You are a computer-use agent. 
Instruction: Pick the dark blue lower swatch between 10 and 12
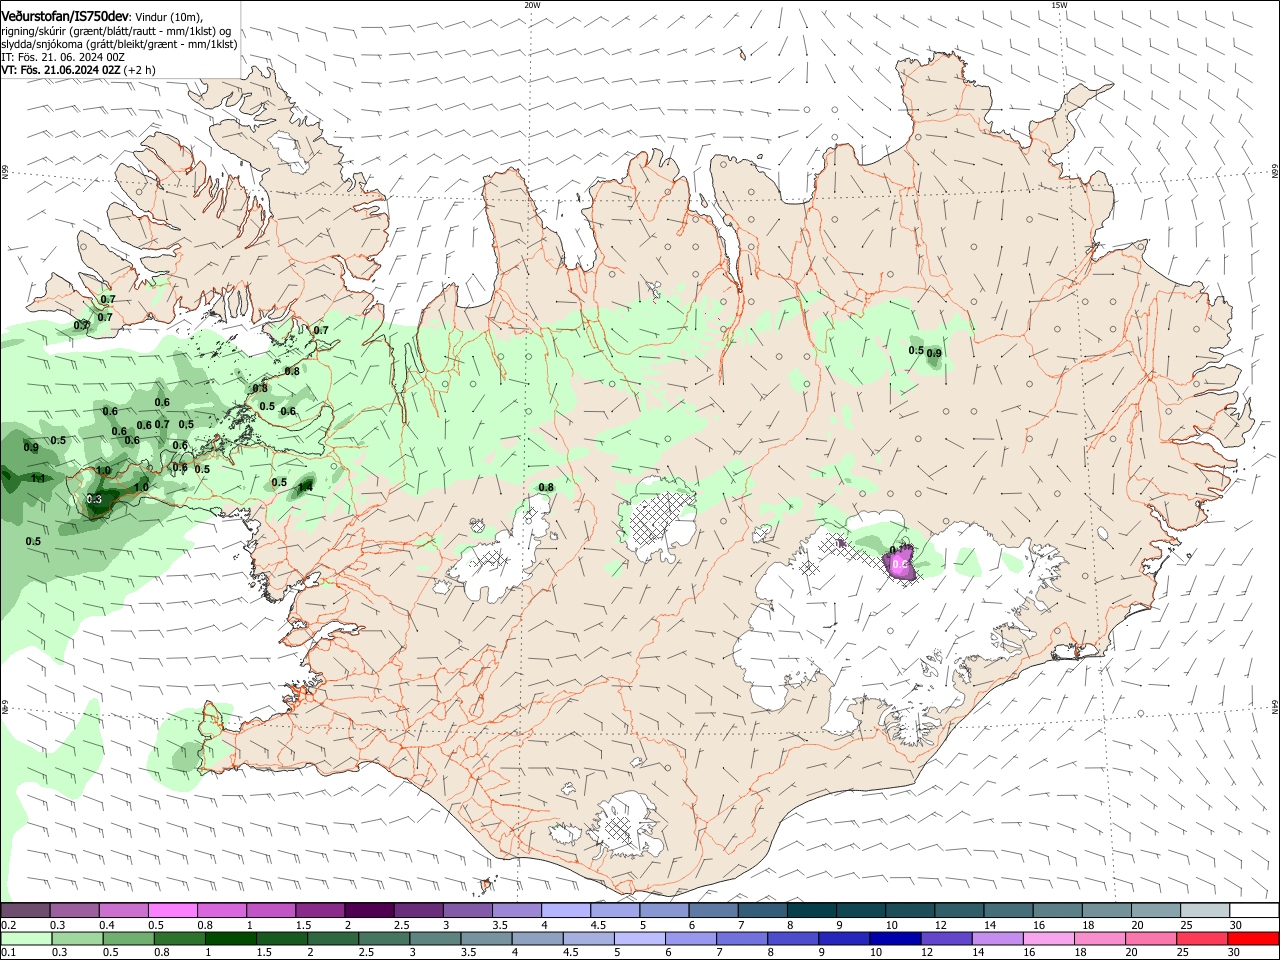(x=894, y=938)
